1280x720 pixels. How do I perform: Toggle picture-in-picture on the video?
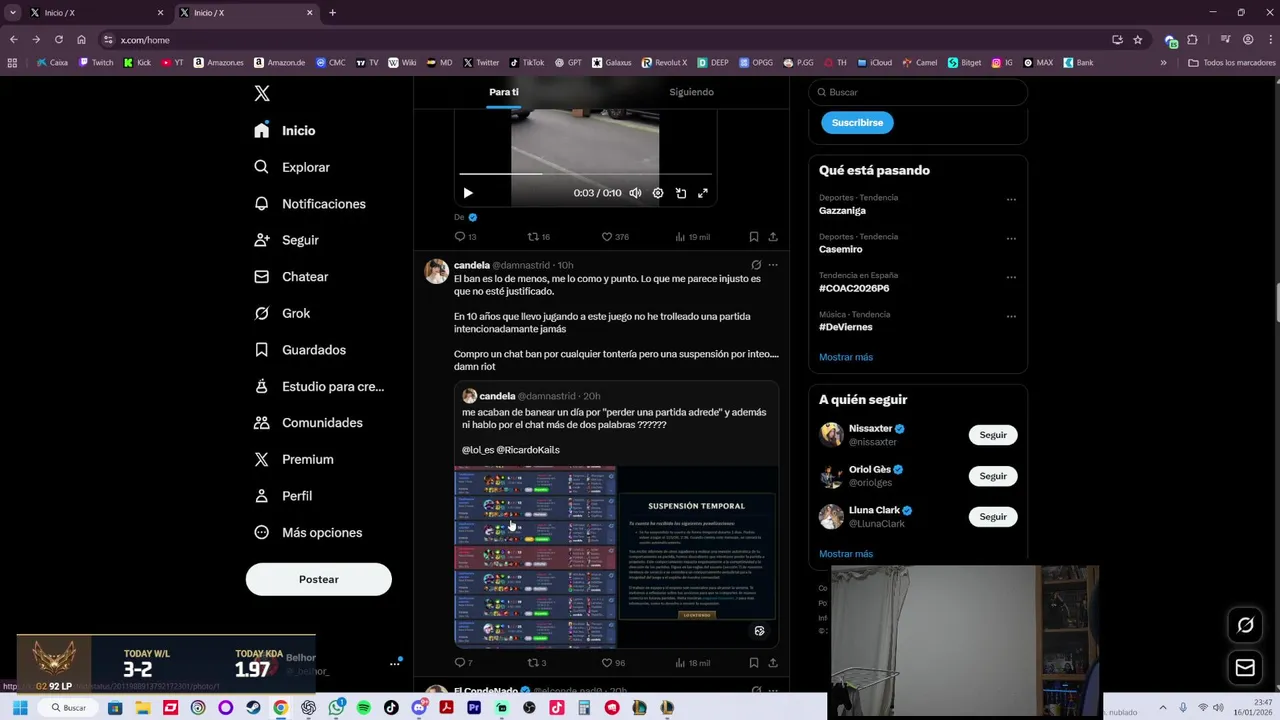point(681,193)
